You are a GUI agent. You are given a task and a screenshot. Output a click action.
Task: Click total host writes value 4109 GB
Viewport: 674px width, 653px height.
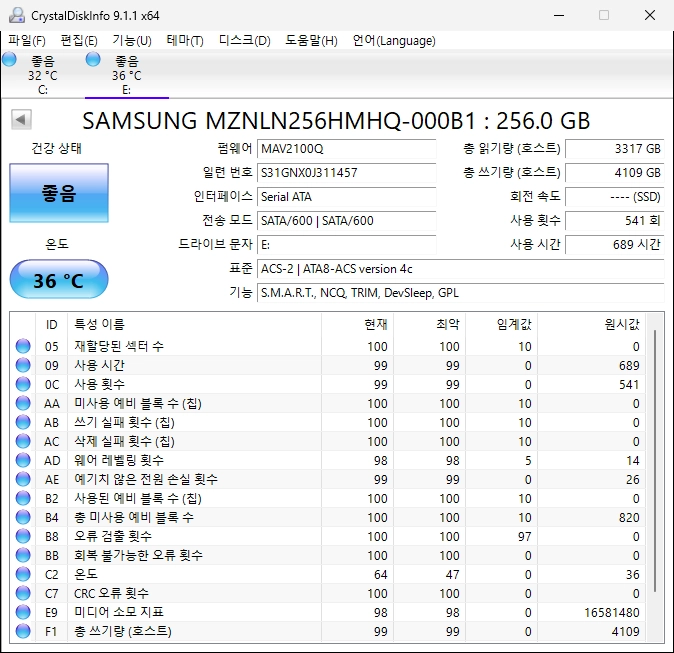pyautogui.click(x=615, y=173)
